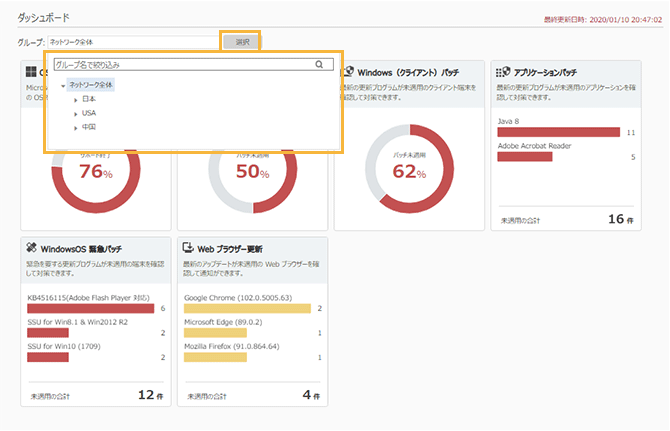This screenshot has width=670, height=431.
Task: Collapse the ネットワーク全体 tree node
Action: click(63, 85)
